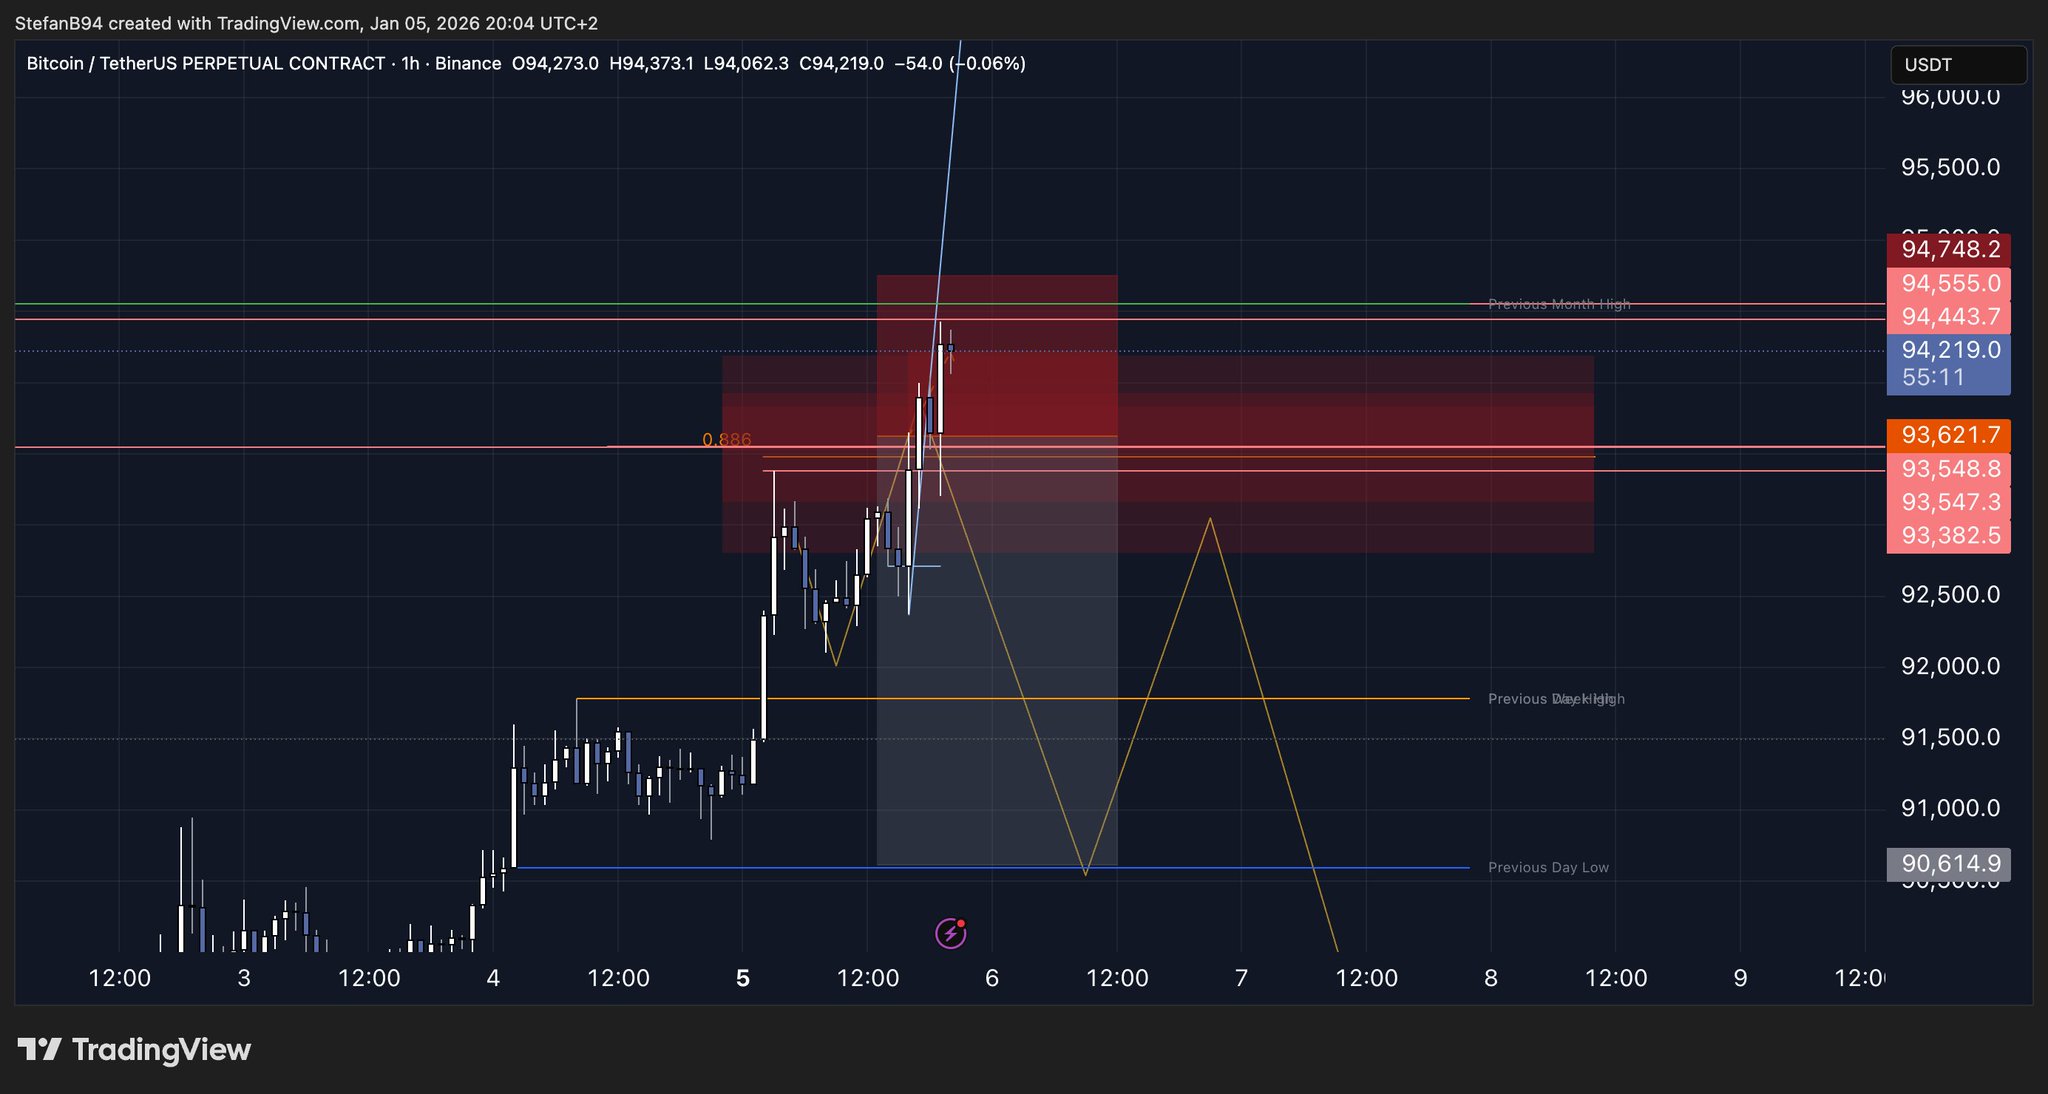The height and width of the screenshot is (1094, 2048).
Task: Click the 55:11 candle countdown timer
Action: point(1933,378)
